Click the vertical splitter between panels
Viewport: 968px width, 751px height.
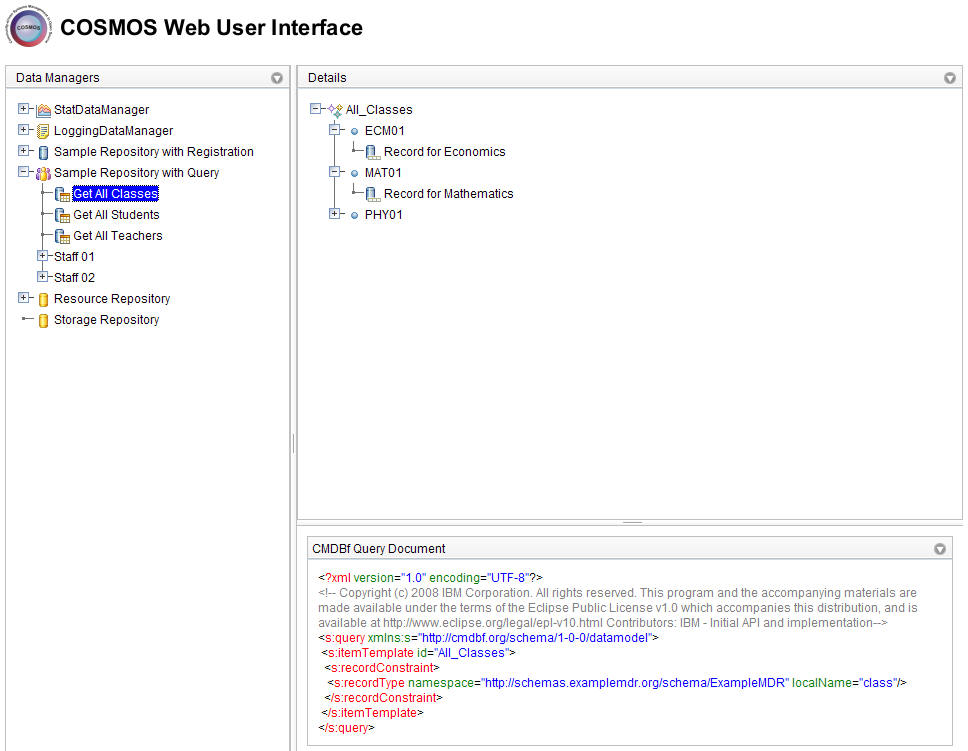[293, 443]
